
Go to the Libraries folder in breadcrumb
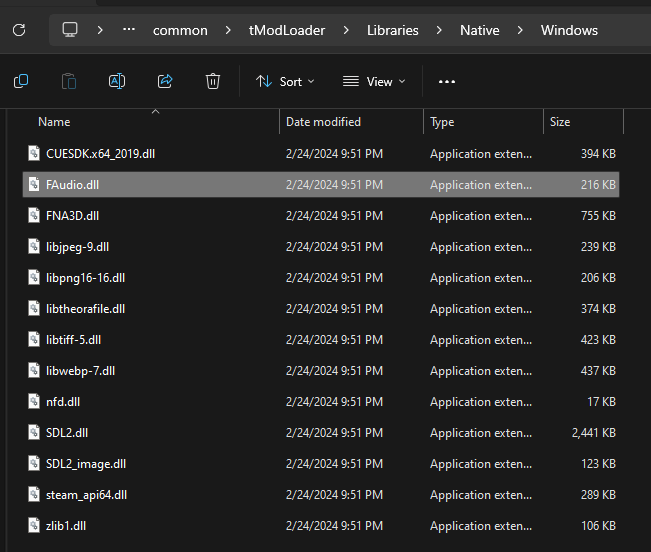[392, 30]
